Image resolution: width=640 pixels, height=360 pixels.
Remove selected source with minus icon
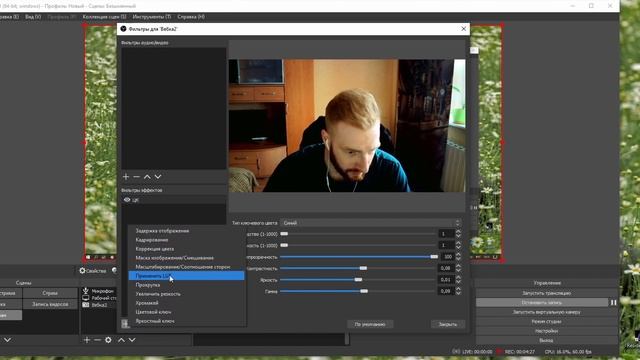pyautogui.click(x=97, y=340)
